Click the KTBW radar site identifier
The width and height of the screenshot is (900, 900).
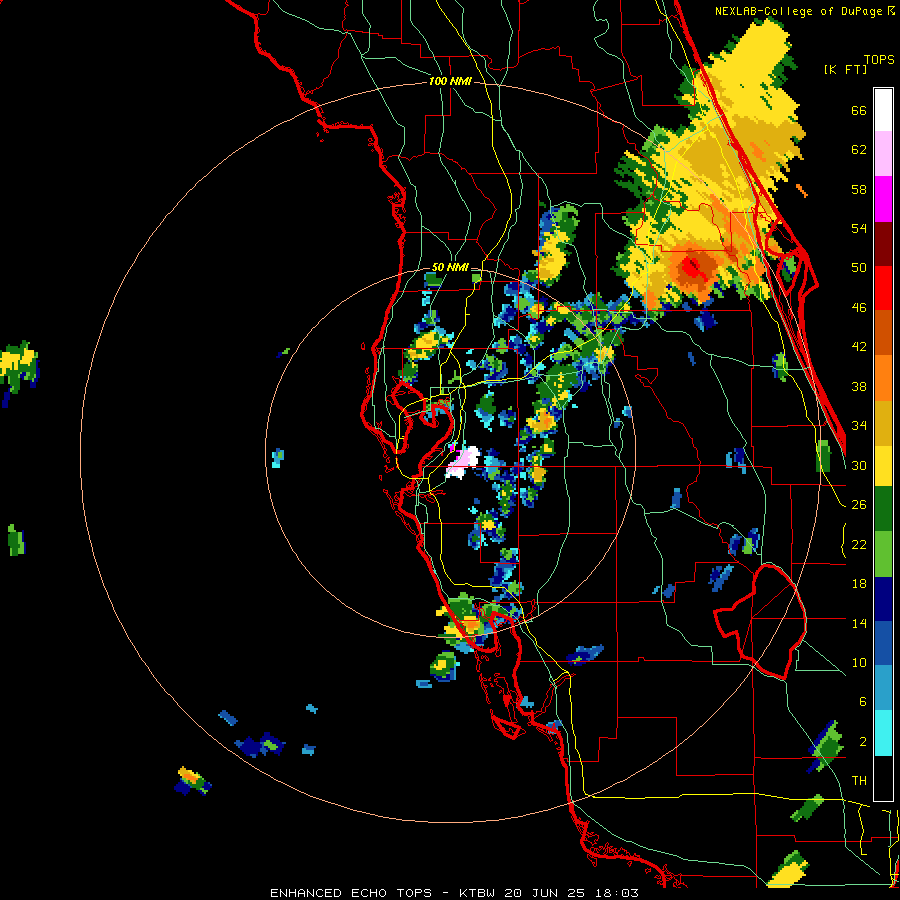pyautogui.click(x=477, y=893)
